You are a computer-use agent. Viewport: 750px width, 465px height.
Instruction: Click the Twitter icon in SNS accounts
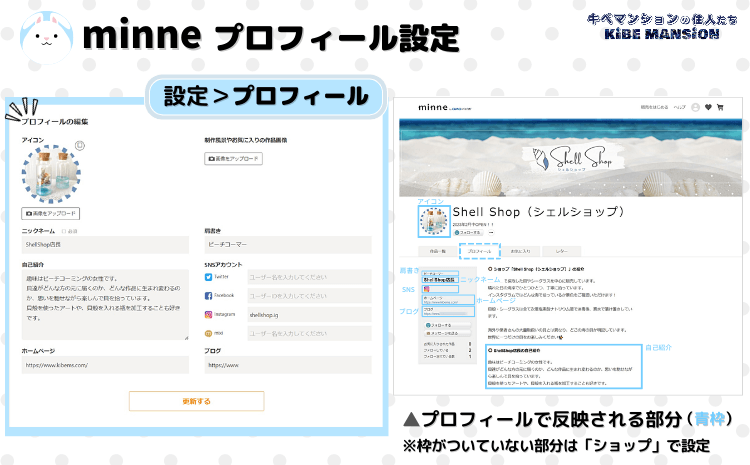[x=208, y=277]
